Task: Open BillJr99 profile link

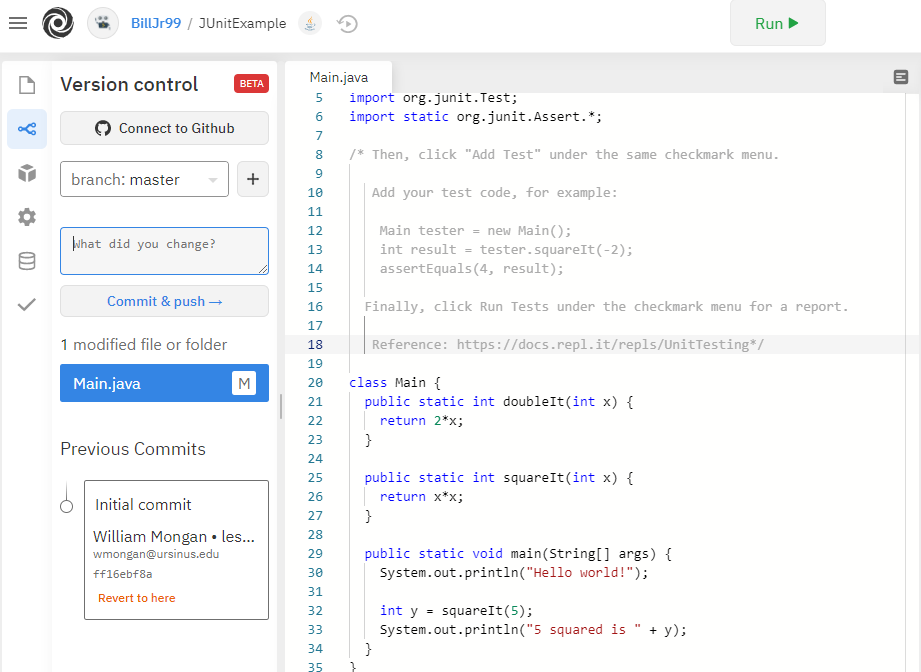Action: point(156,23)
